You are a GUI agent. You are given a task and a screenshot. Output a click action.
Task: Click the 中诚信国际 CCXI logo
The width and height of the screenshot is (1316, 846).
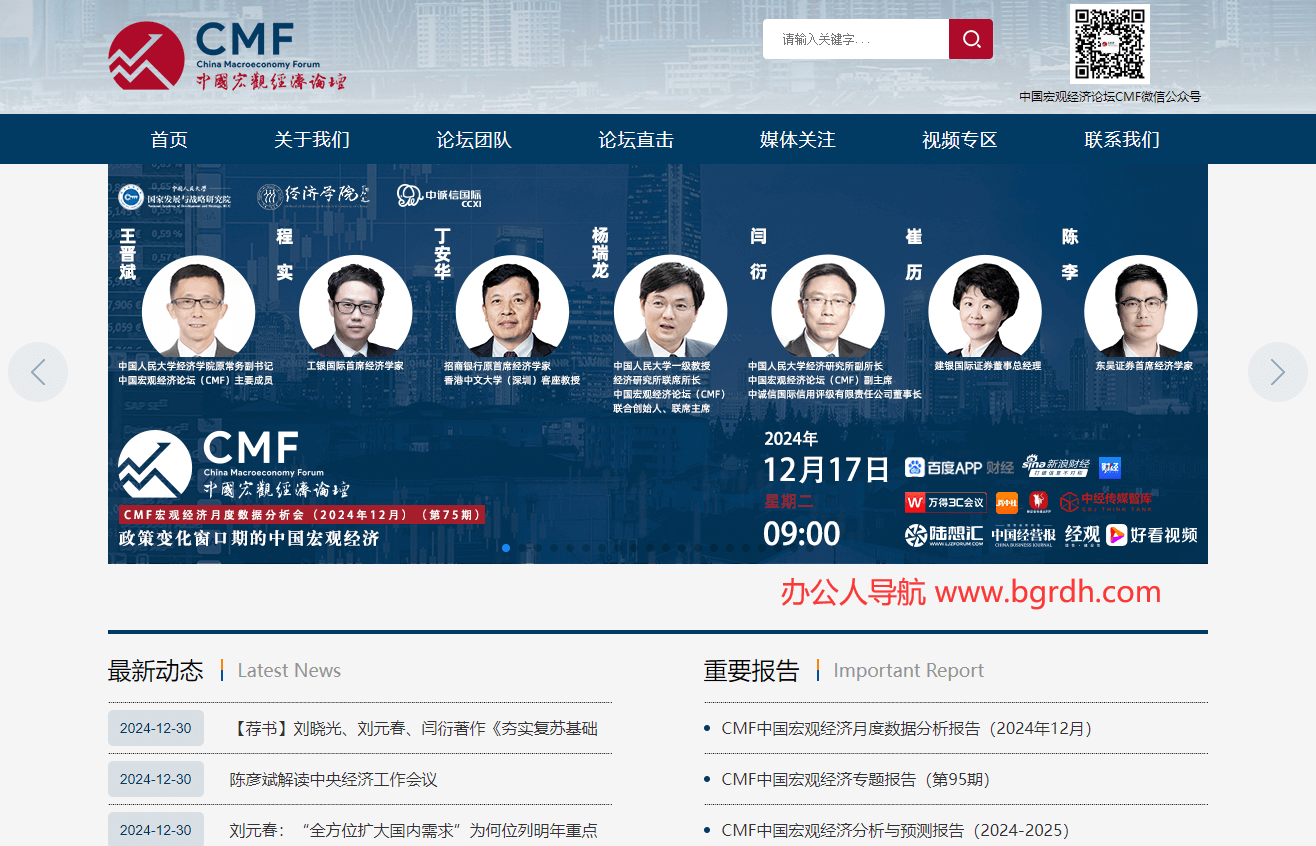pos(438,196)
